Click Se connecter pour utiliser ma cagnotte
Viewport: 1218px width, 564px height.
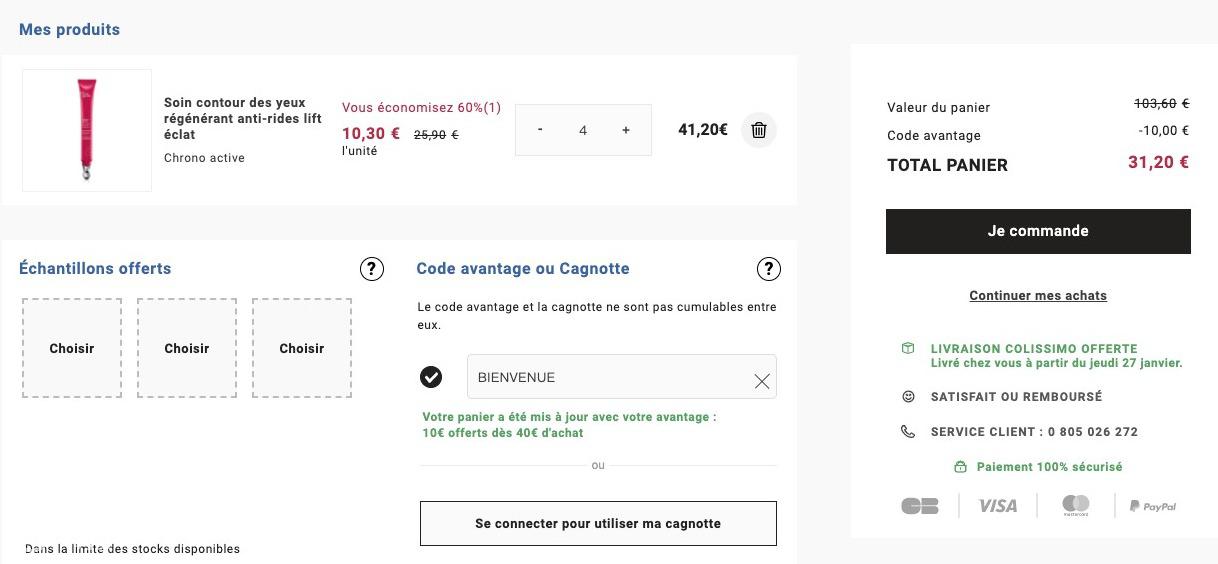pos(598,524)
